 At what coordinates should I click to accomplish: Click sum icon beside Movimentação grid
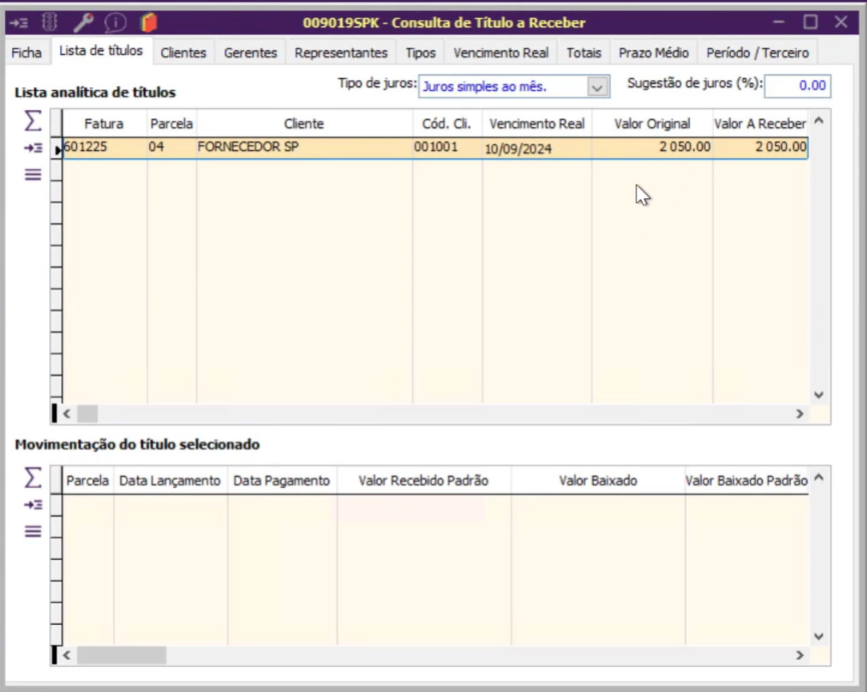[33, 478]
